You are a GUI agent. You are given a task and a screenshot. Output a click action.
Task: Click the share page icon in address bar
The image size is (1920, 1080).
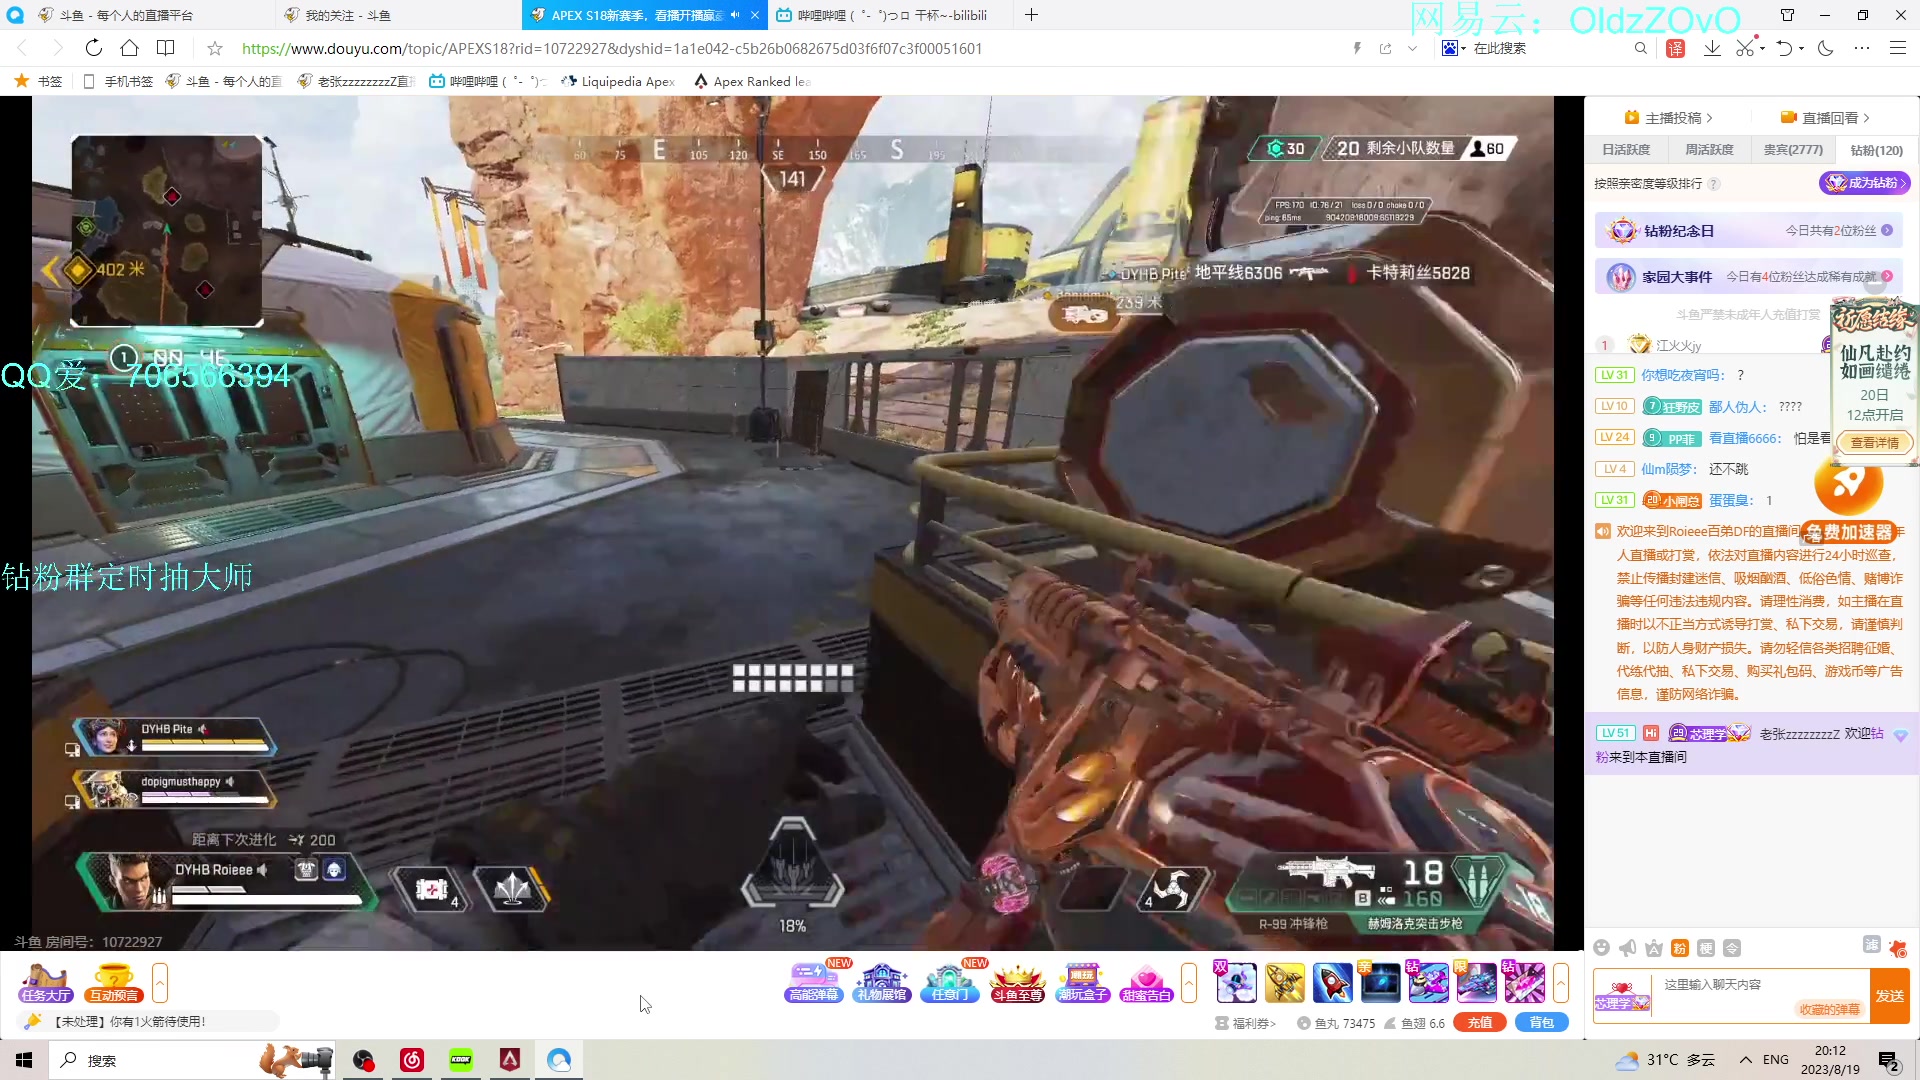[1385, 48]
